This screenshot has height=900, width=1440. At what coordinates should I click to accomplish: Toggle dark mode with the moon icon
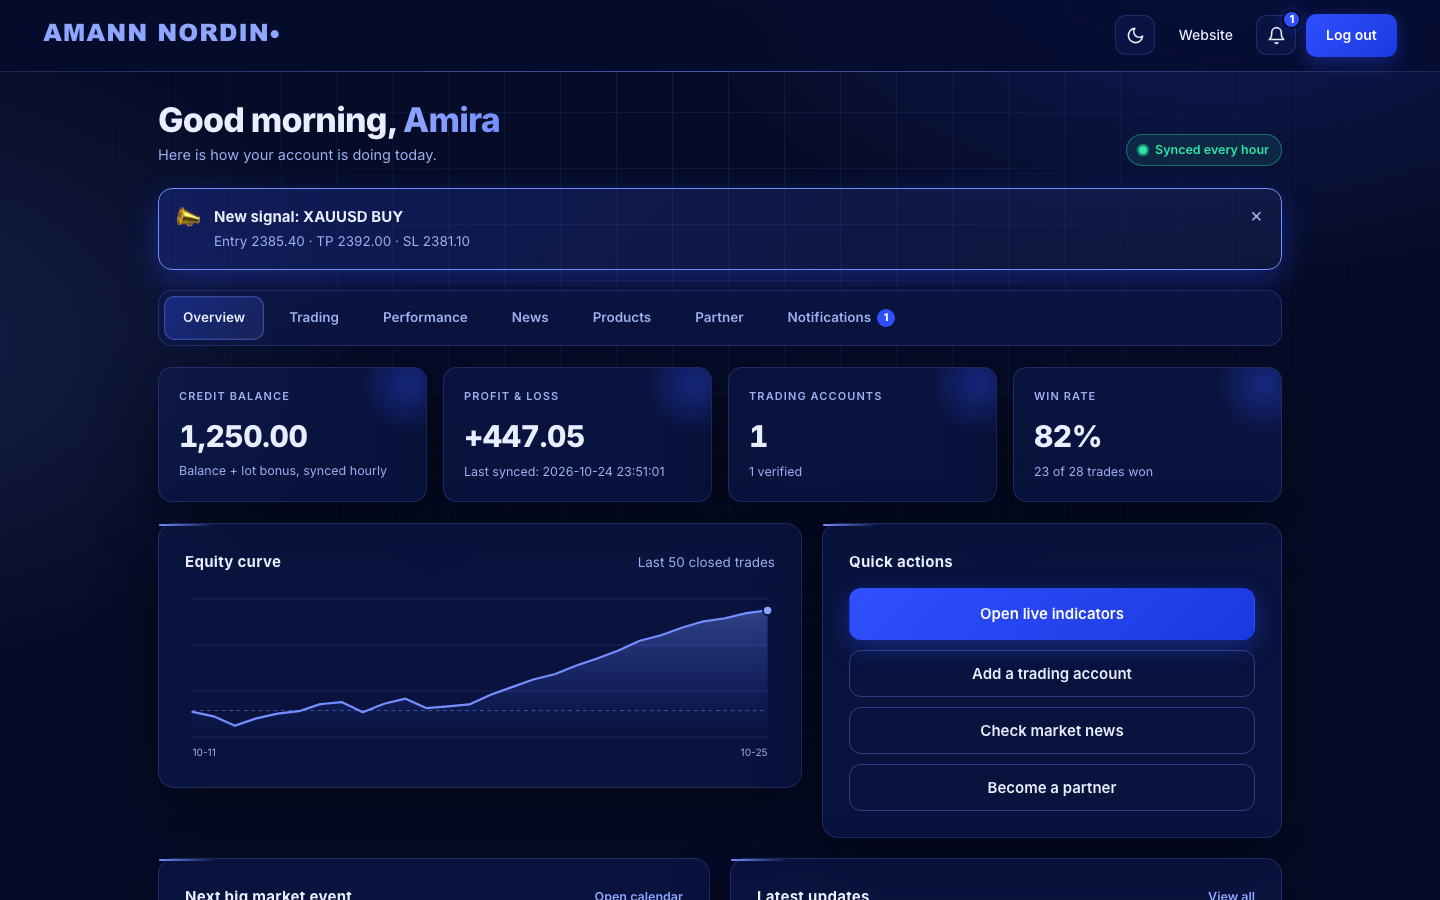pos(1135,35)
